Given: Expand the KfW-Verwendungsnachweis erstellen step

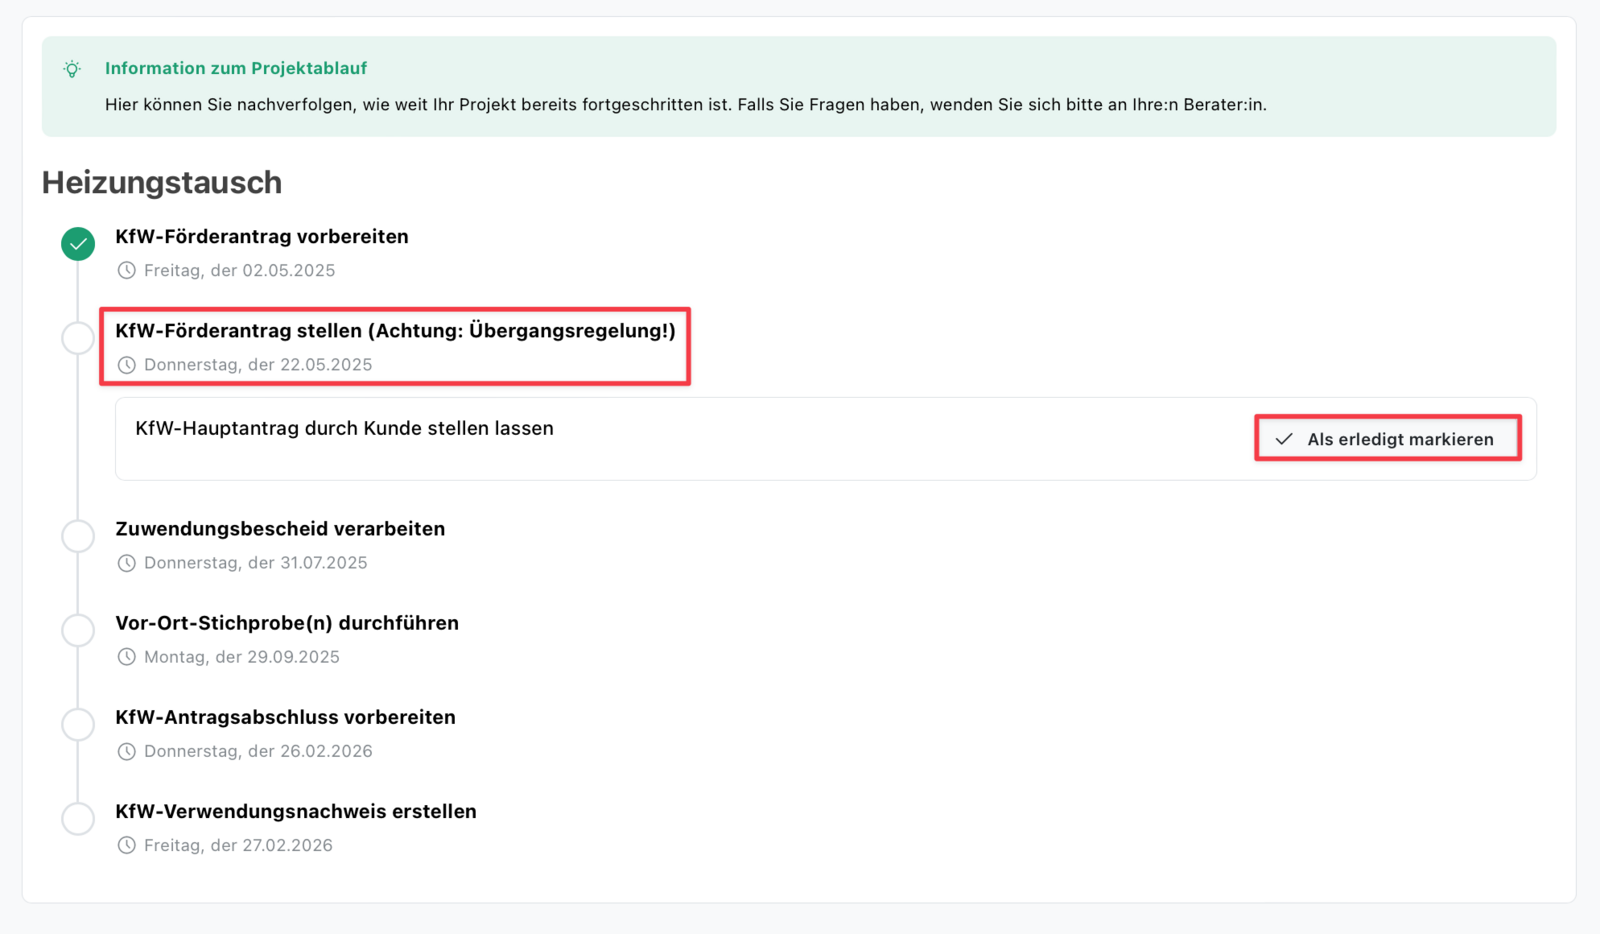Looking at the screenshot, I should (x=296, y=810).
